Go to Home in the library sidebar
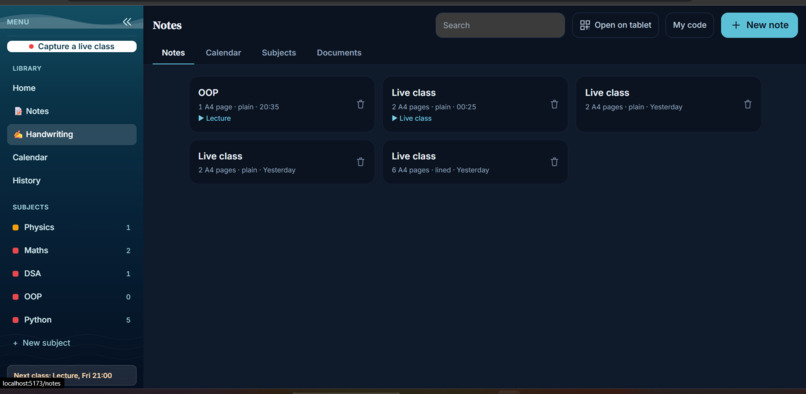The image size is (806, 394). point(72,88)
